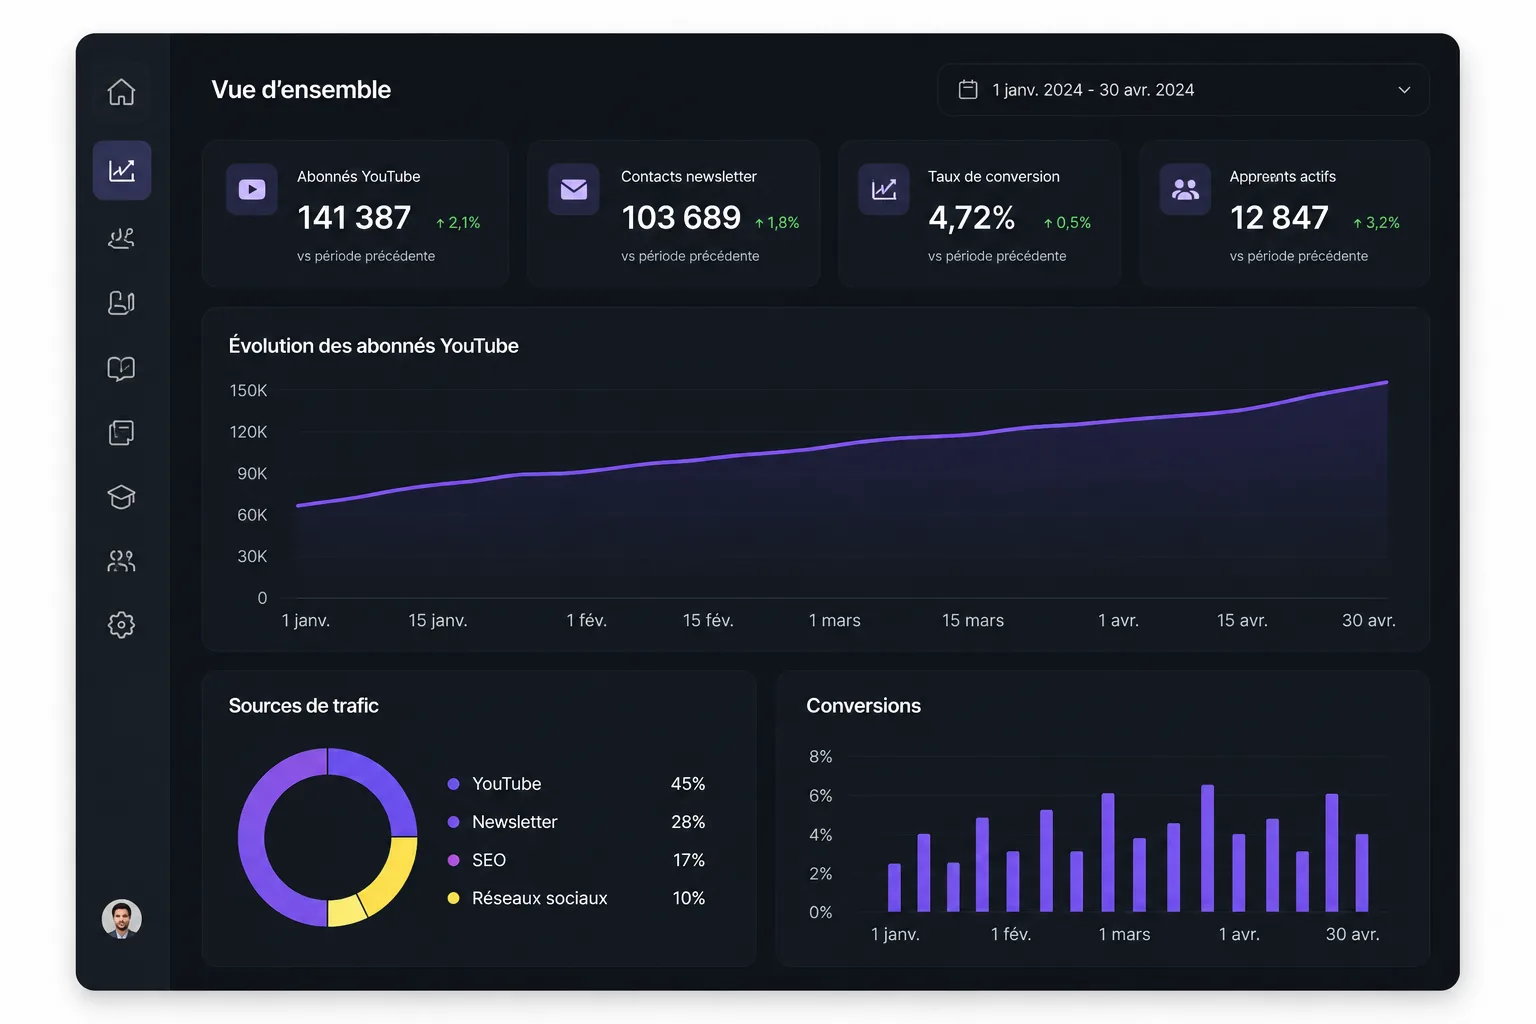Click the tallest bar in Conversions chart

coord(1207,848)
